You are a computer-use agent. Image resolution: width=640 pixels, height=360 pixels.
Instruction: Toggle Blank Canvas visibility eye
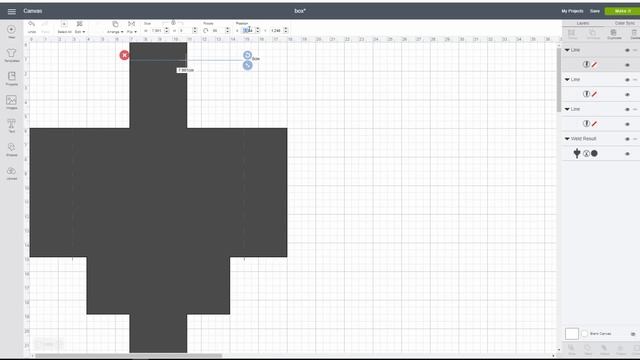click(633, 334)
